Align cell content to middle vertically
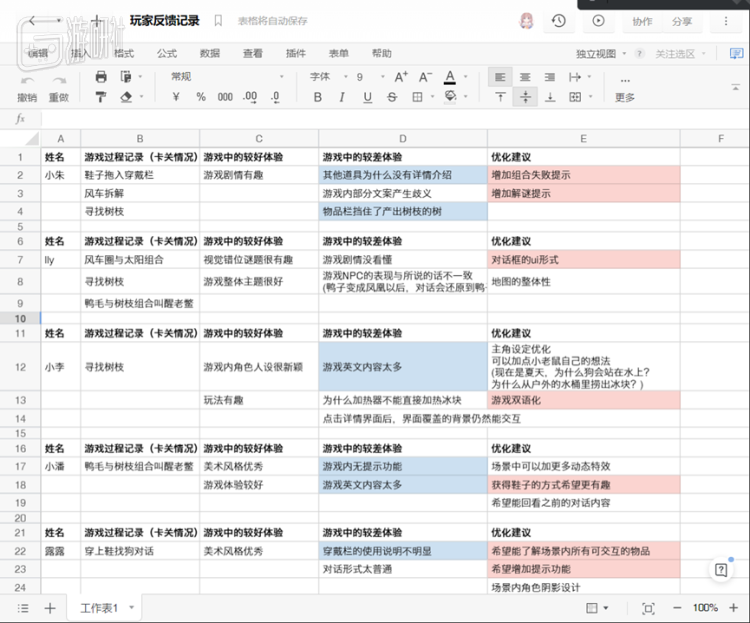The height and width of the screenshot is (623, 750). pos(525,97)
